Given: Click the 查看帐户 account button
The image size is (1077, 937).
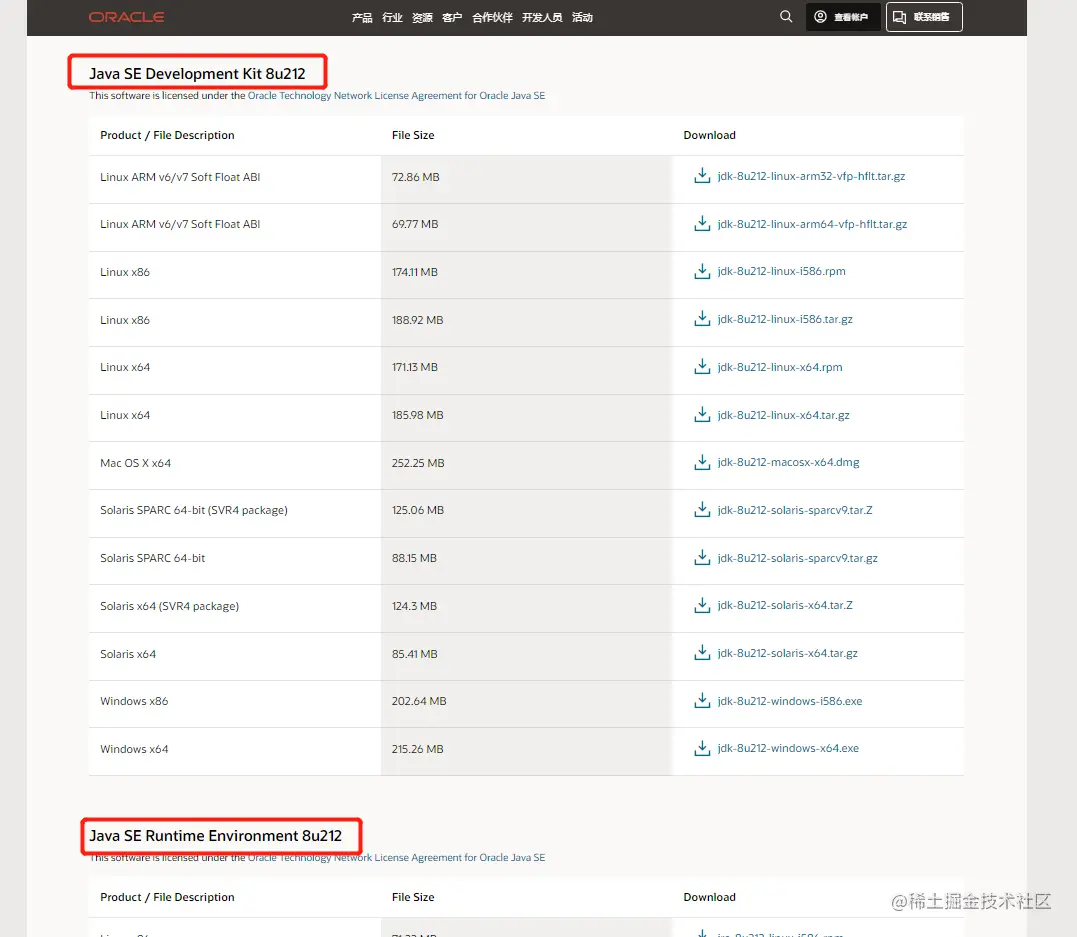Looking at the screenshot, I should [x=842, y=17].
